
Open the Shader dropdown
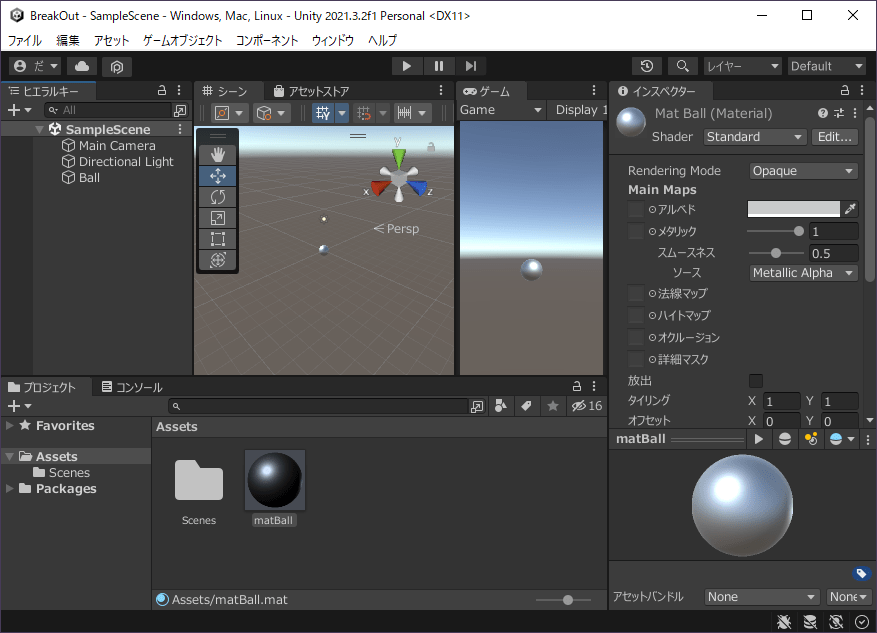(x=754, y=137)
